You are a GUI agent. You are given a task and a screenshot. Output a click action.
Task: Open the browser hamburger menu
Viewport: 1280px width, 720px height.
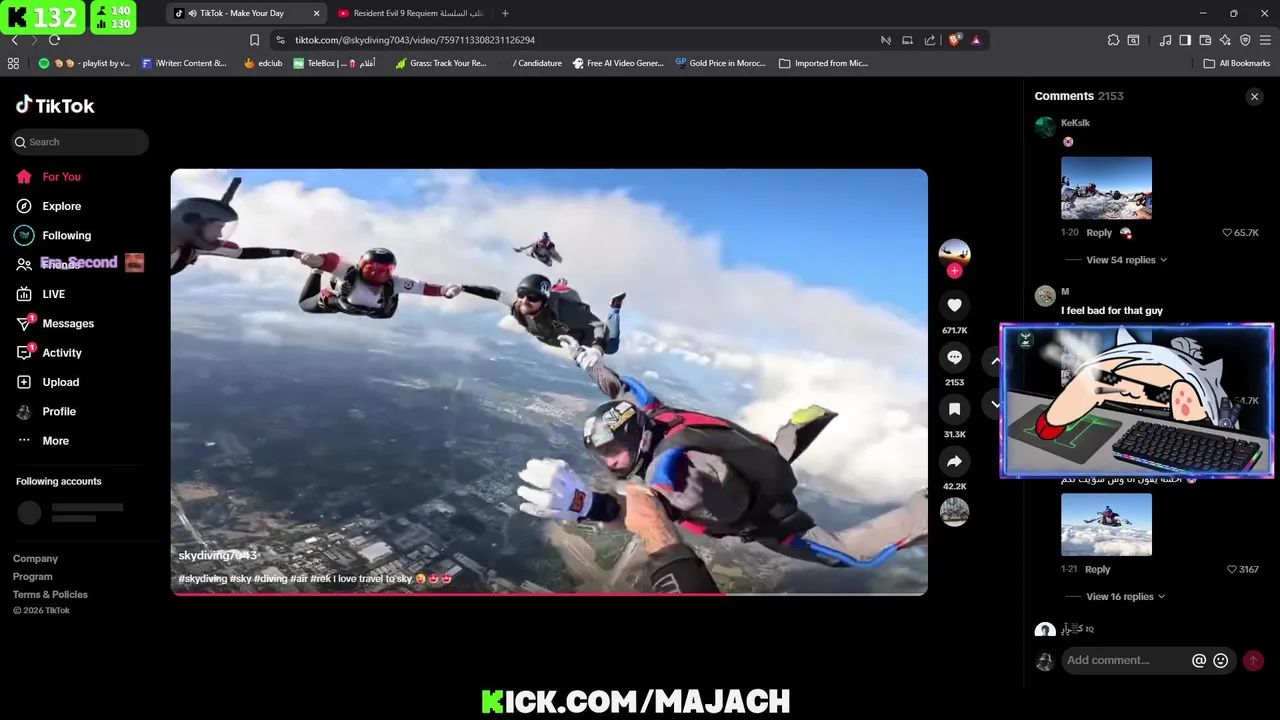(x=1266, y=40)
